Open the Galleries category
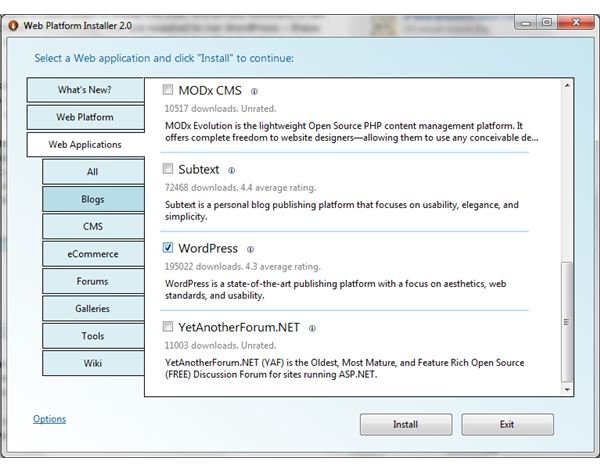600x464 pixels. click(x=93, y=308)
